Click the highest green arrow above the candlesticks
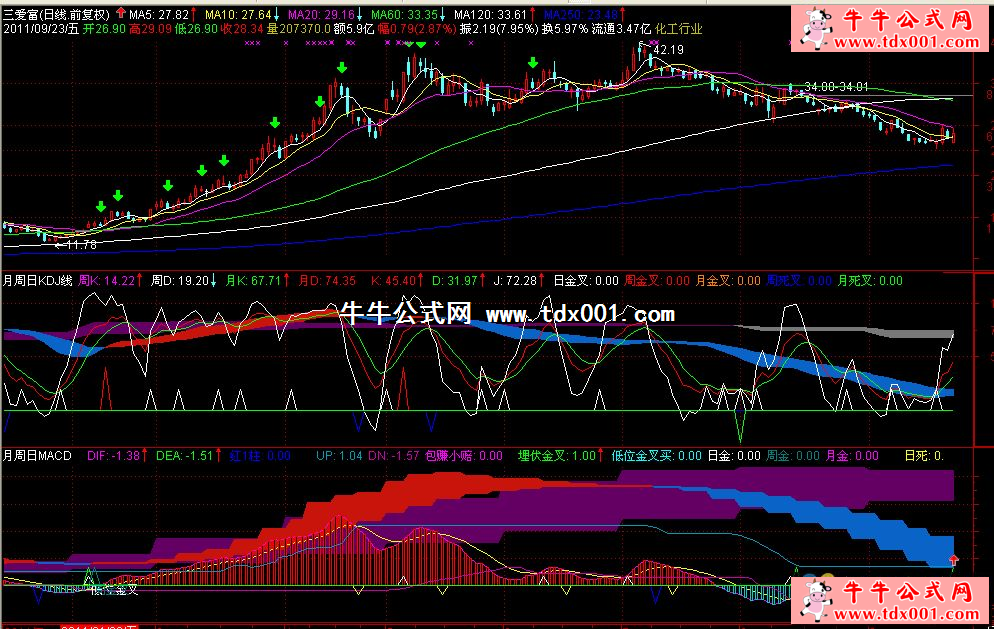 pos(421,43)
